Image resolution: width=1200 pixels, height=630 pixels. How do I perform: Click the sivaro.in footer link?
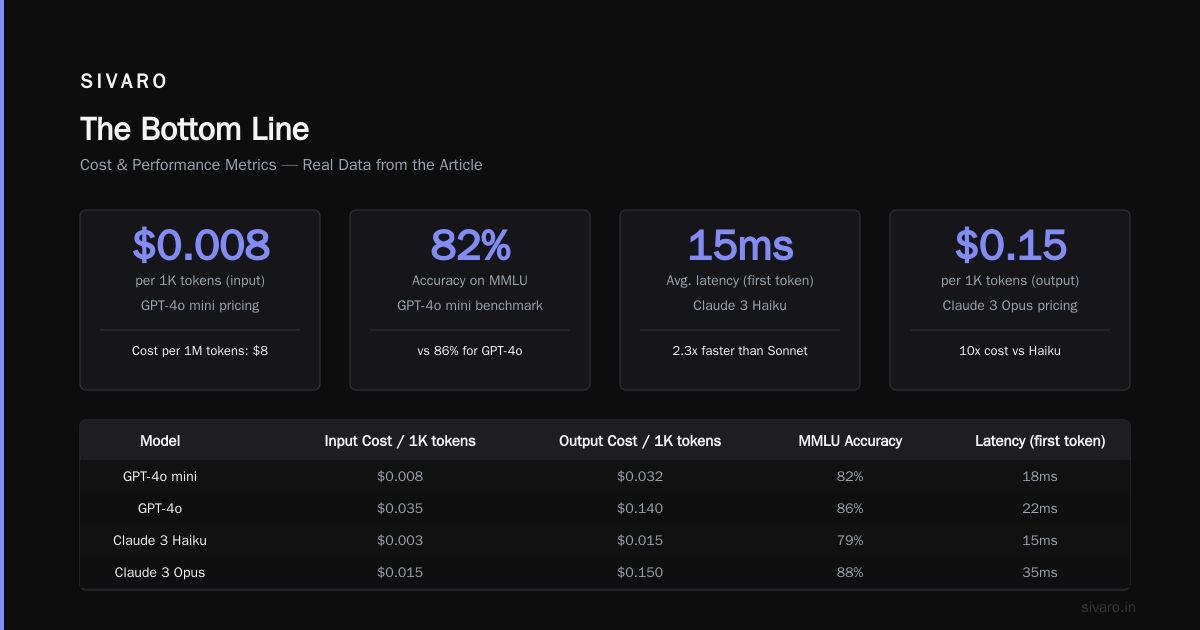(1108, 607)
